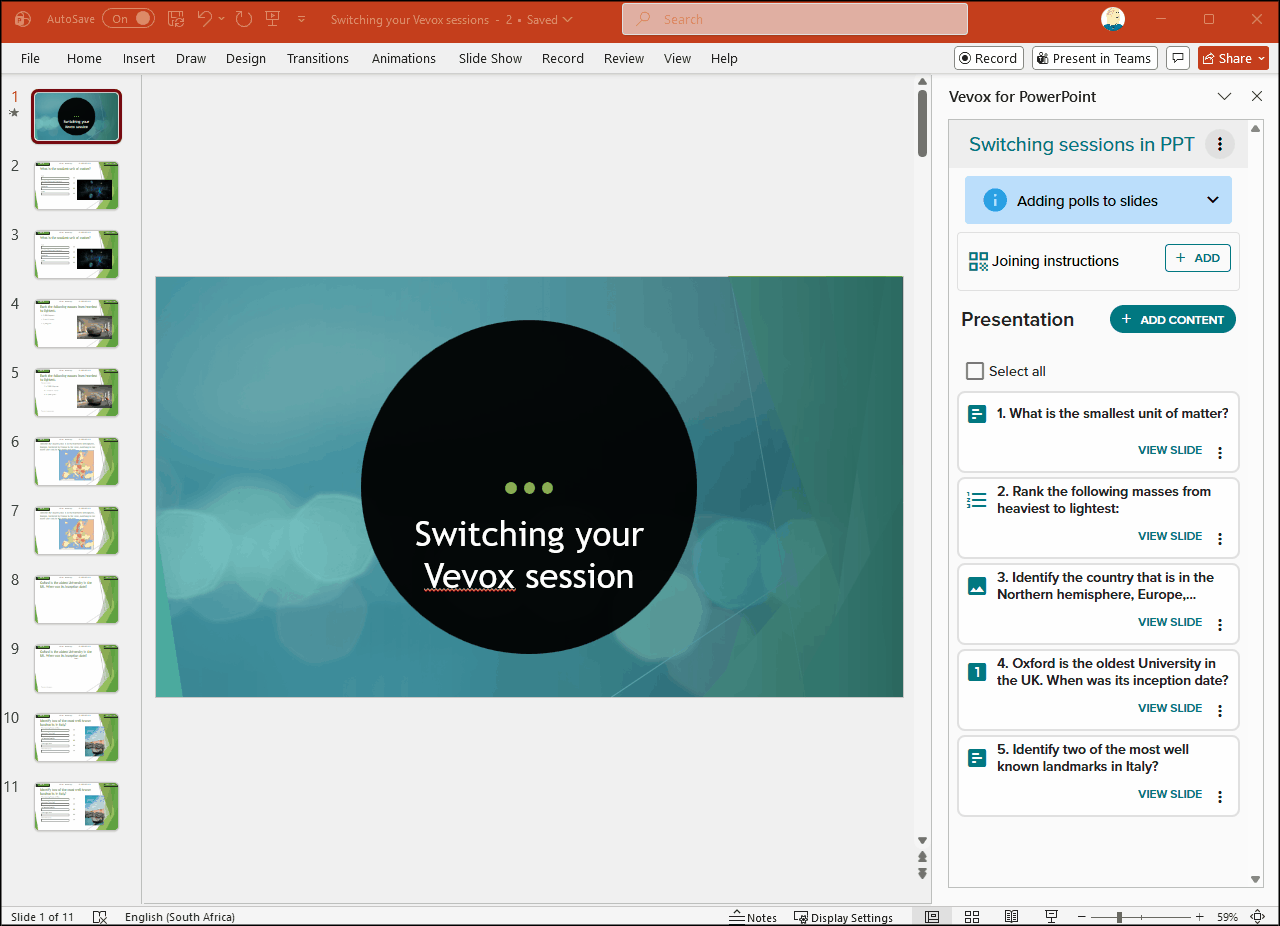This screenshot has width=1280, height=926.
Task: Expand Adding polls to slides info panel
Action: click(x=1213, y=200)
